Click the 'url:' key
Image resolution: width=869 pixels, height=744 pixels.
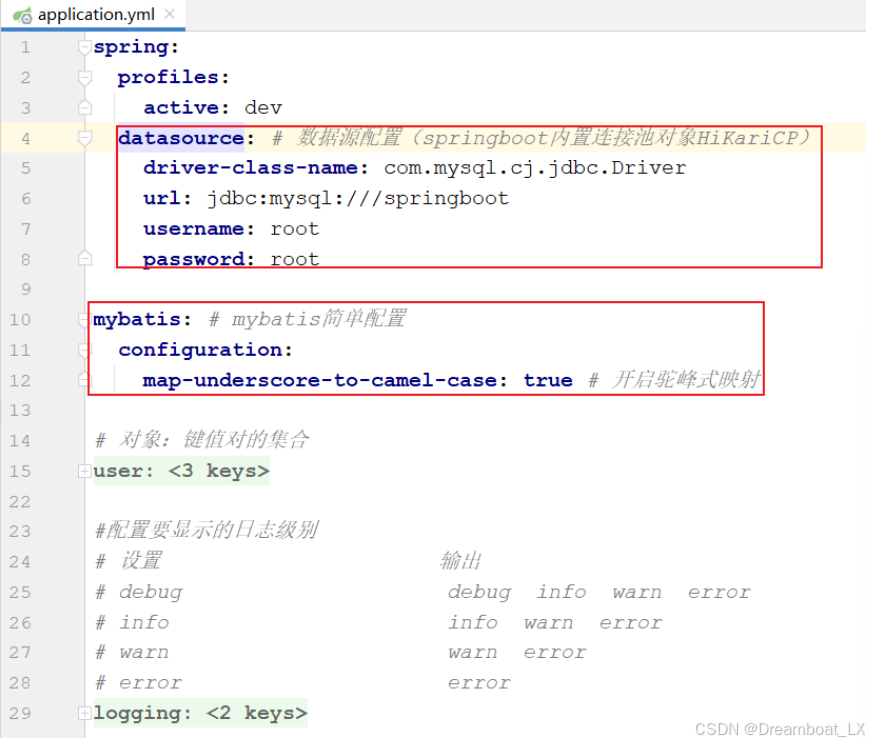(x=167, y=198)
